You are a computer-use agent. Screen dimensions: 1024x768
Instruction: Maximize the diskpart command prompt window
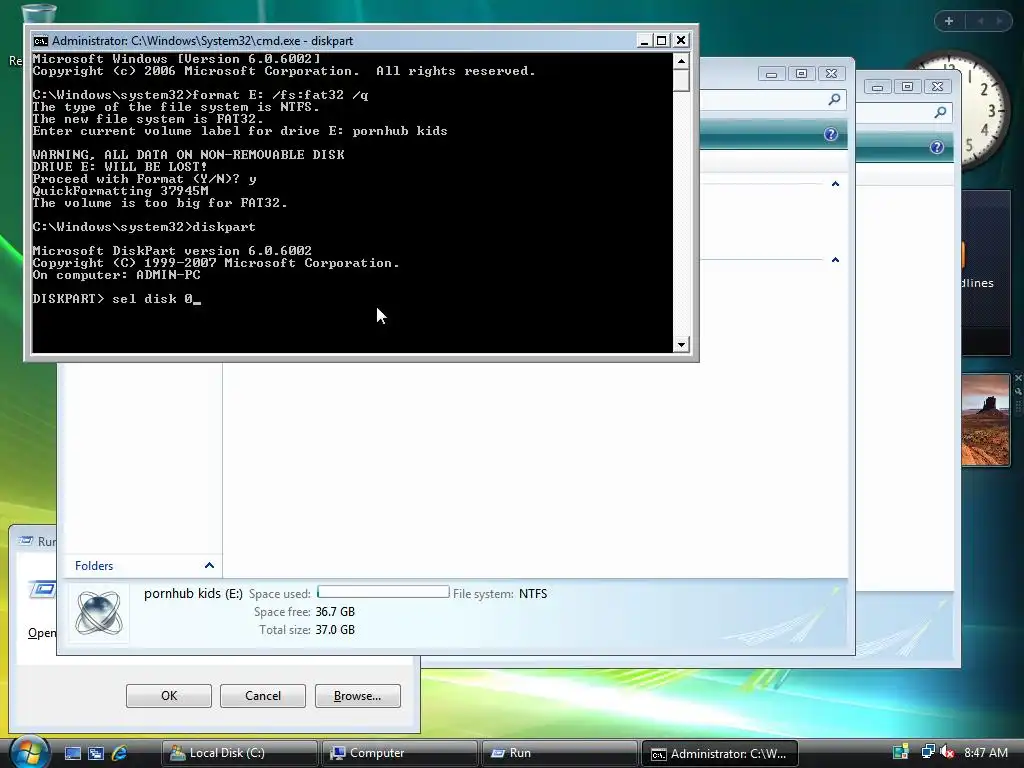pyautogui.click(x=662, y=40)
